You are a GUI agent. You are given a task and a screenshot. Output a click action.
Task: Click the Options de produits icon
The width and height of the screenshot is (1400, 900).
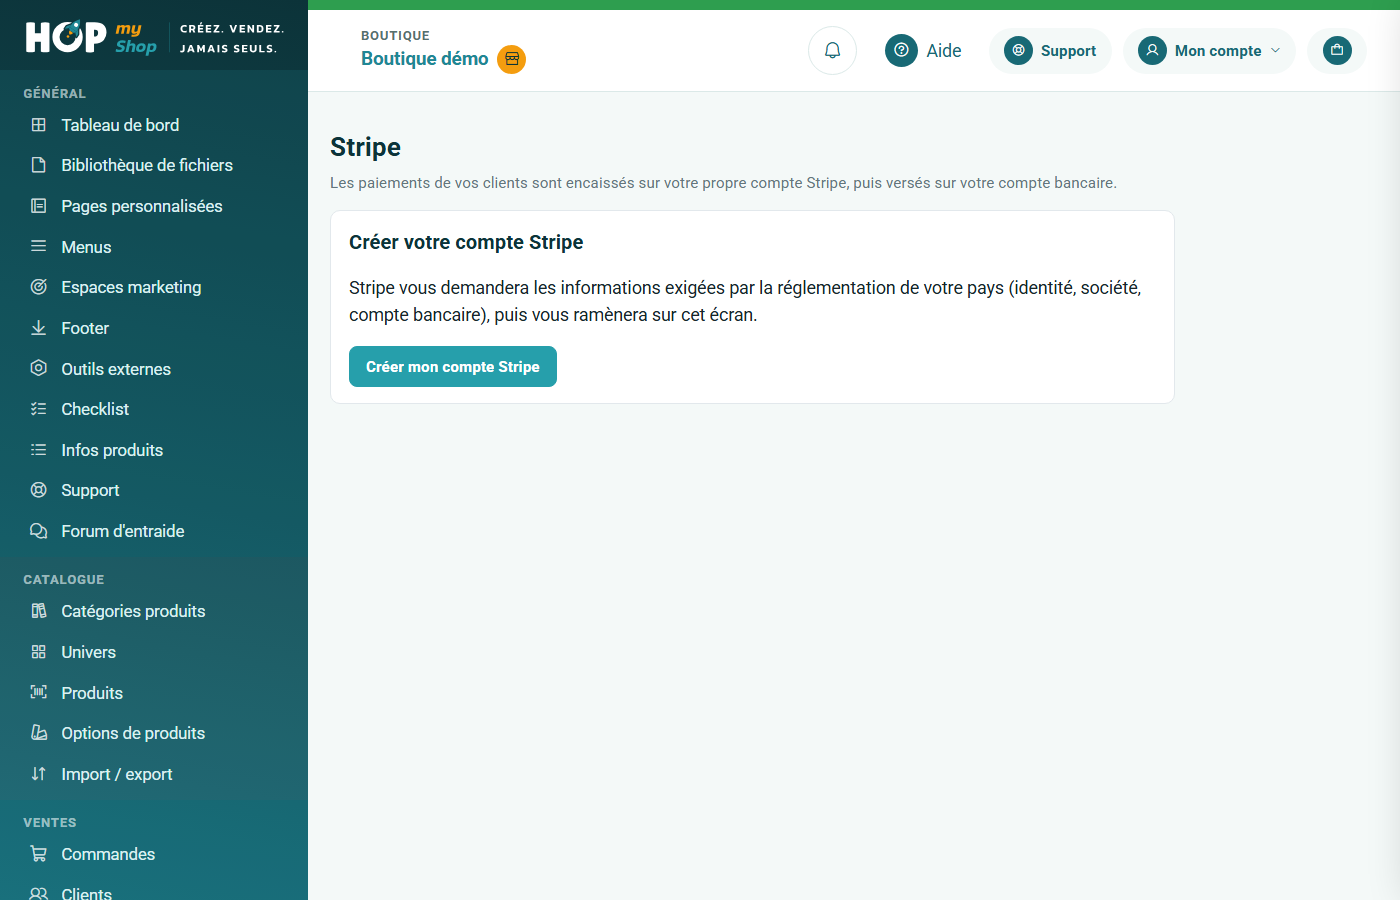click(38, 733)
